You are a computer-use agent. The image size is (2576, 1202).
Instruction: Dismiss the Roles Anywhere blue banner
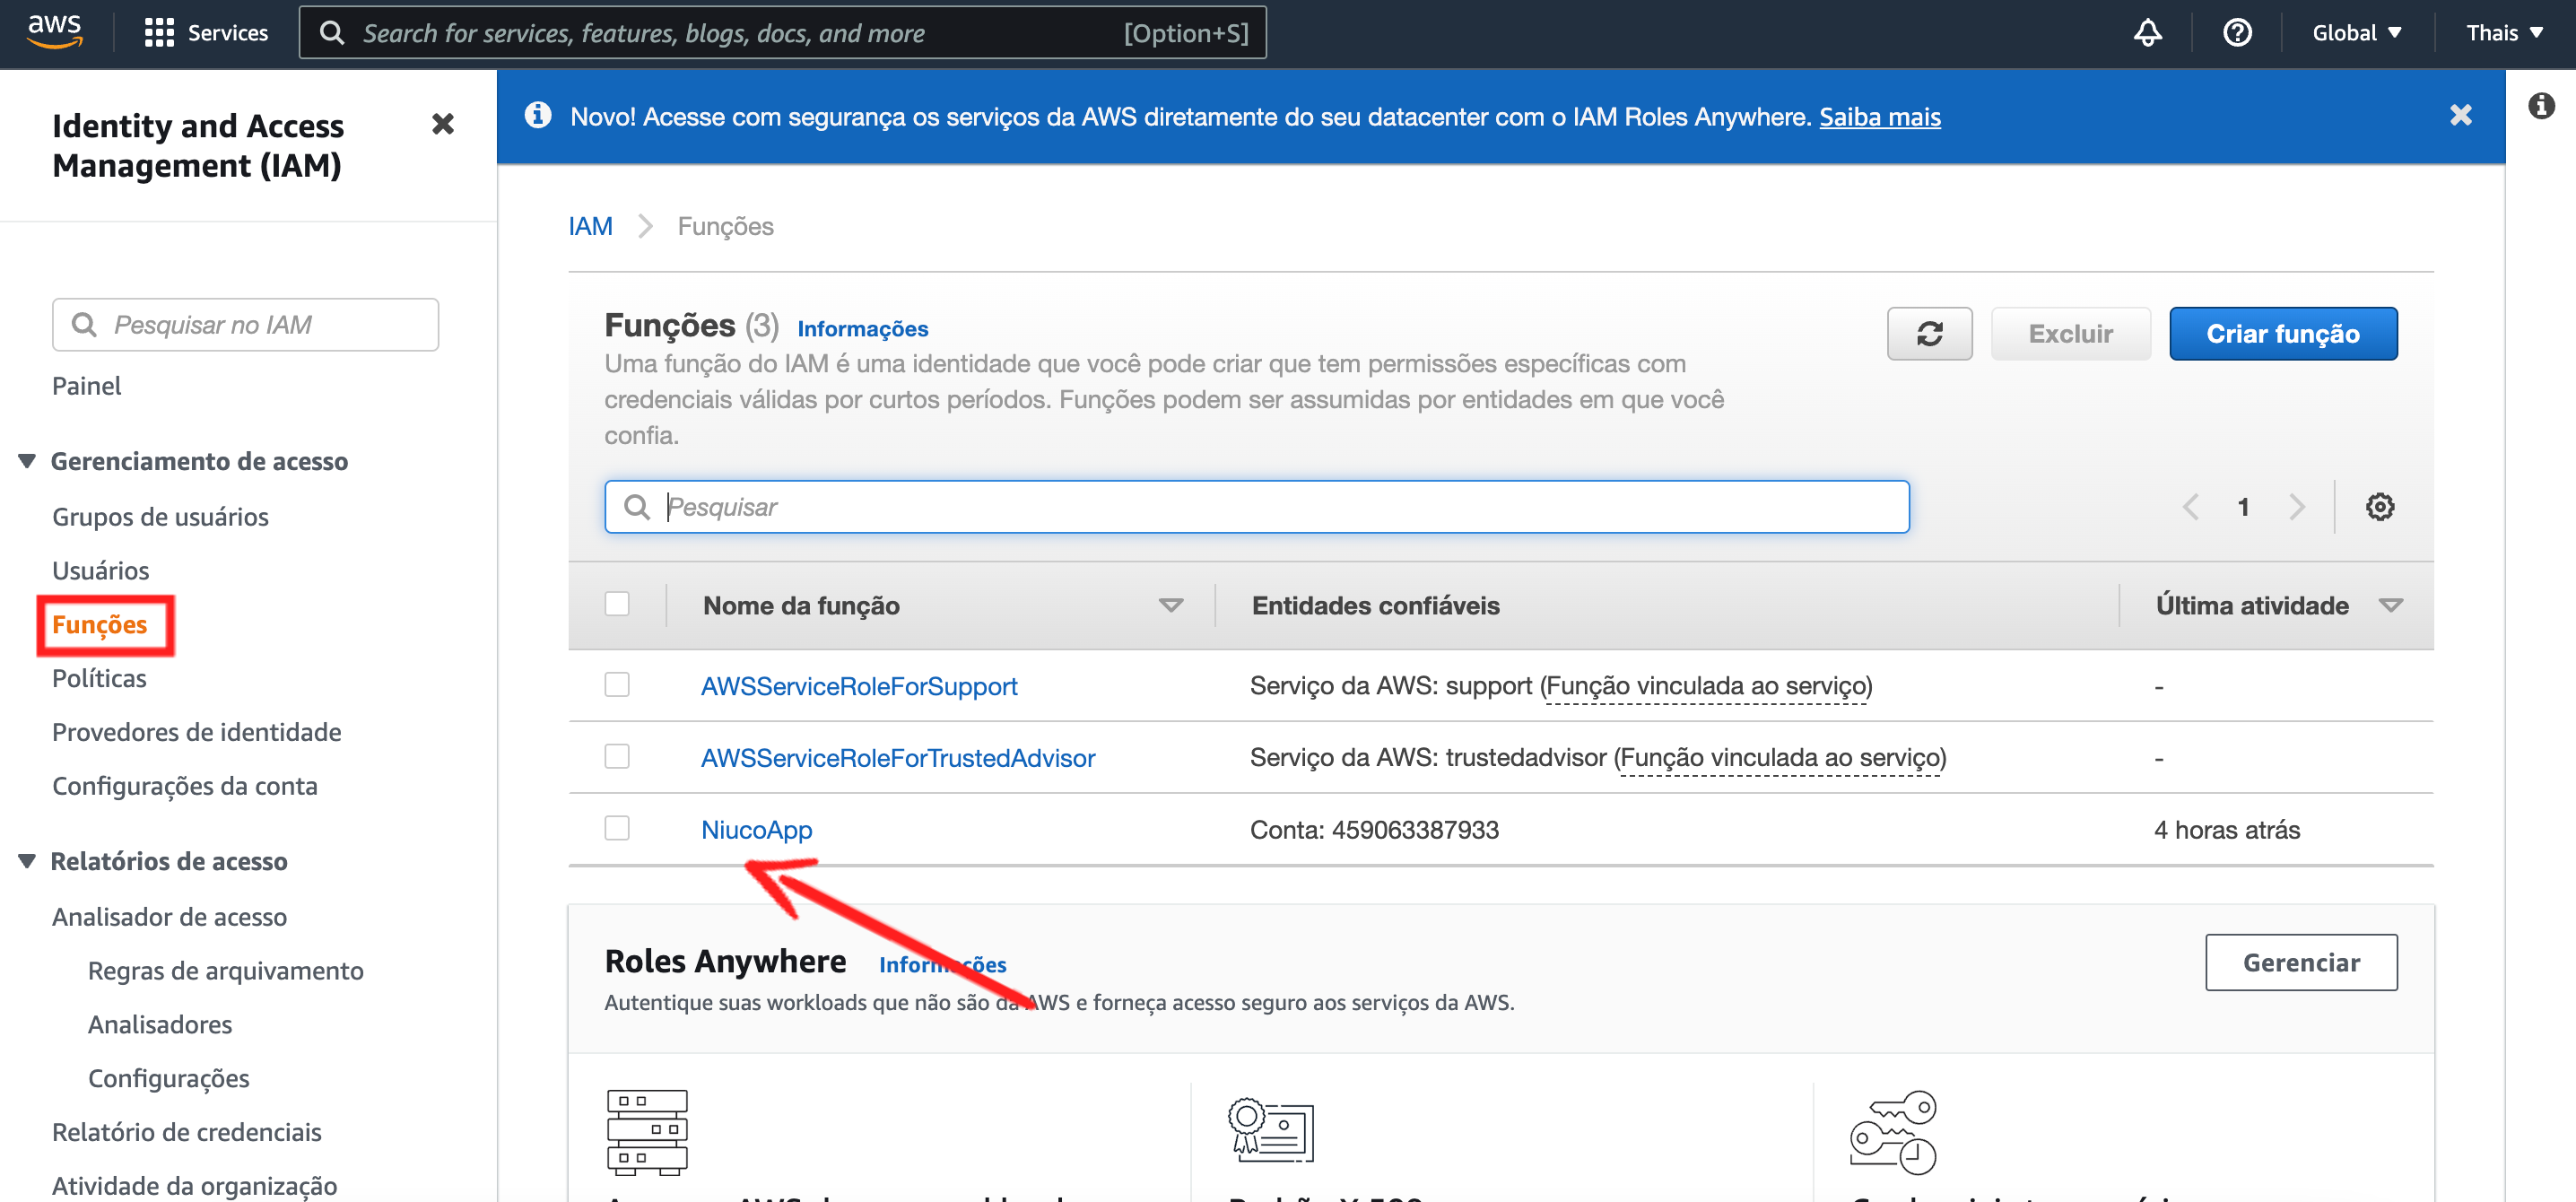click(x=2460, y=116)
